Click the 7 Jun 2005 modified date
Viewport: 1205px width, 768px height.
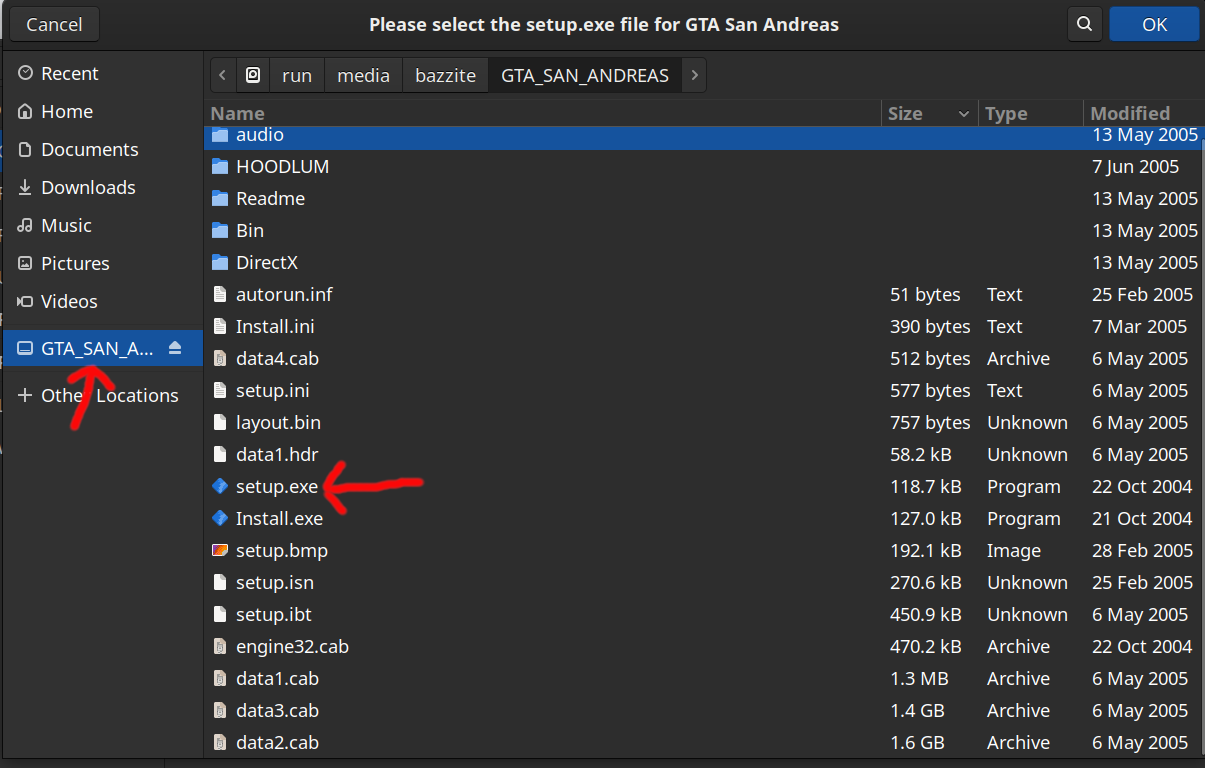(x=1136, y=166)
